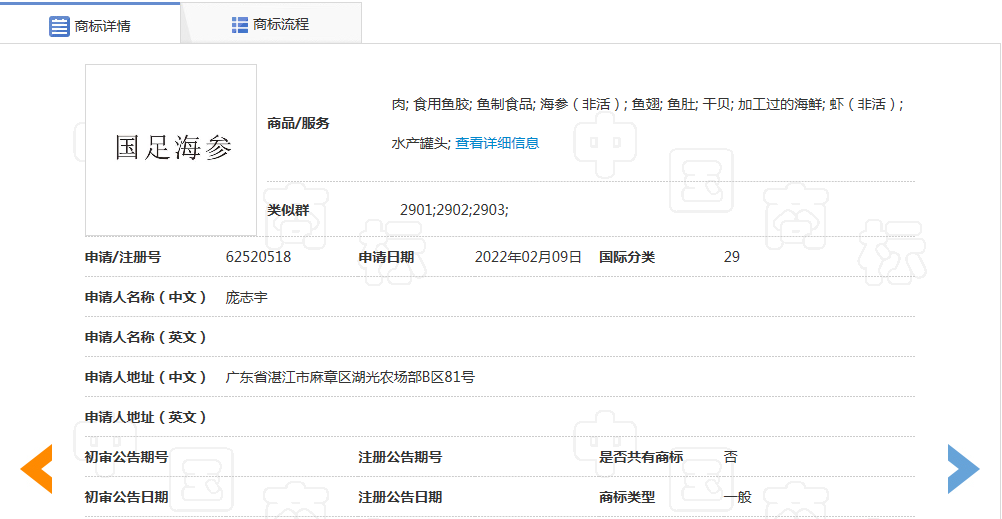This screenshot has width=1002, height=519.
Task: Click the 商品/服务 label
Action: 298,123
